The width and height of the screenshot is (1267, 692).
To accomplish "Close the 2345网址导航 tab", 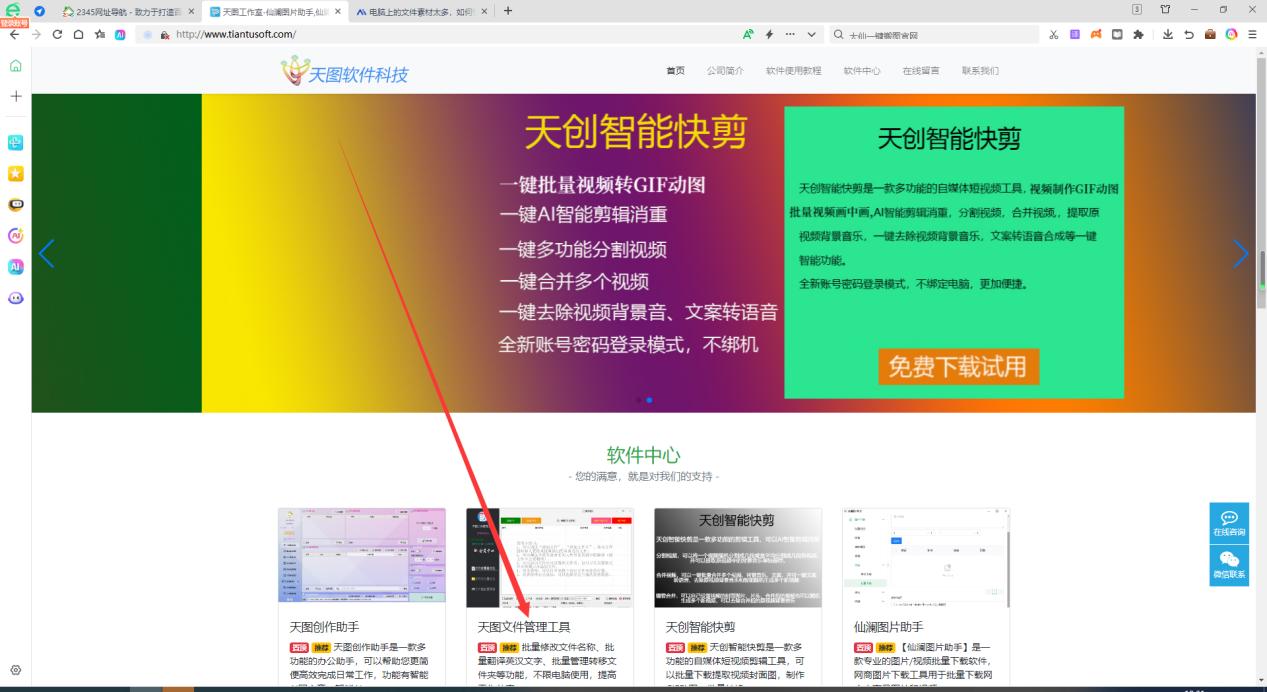I will (191, 11).
